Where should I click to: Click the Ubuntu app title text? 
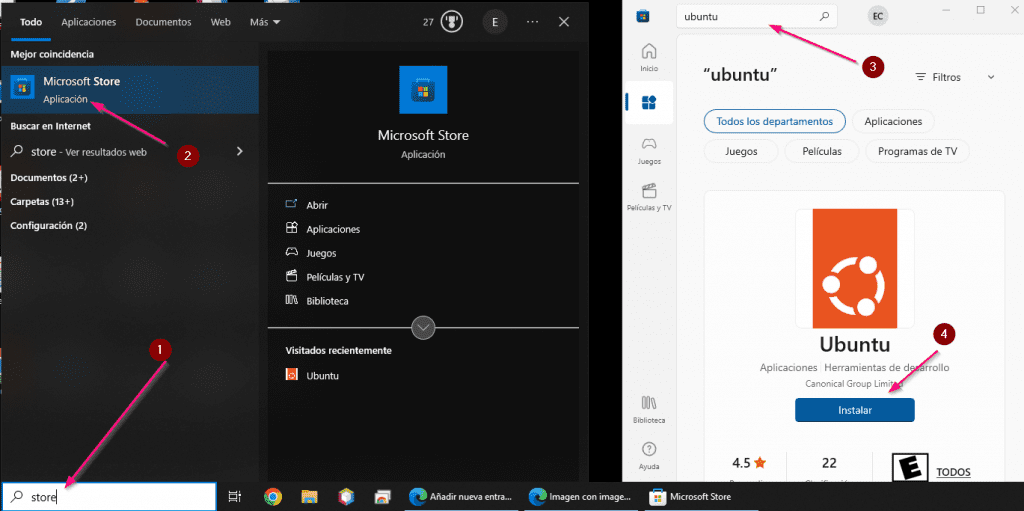coord(854,344)
